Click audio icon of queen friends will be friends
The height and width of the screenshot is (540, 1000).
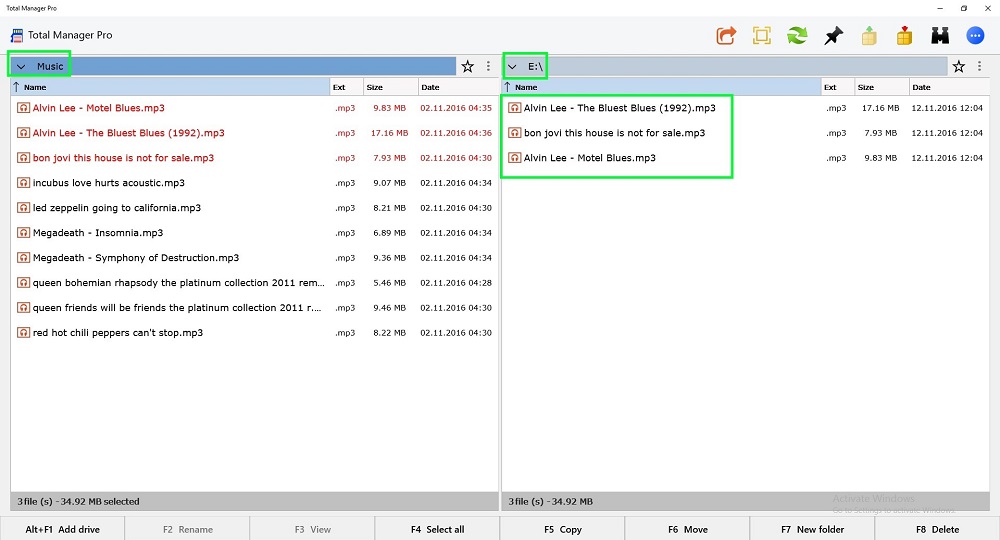(23, 307)
